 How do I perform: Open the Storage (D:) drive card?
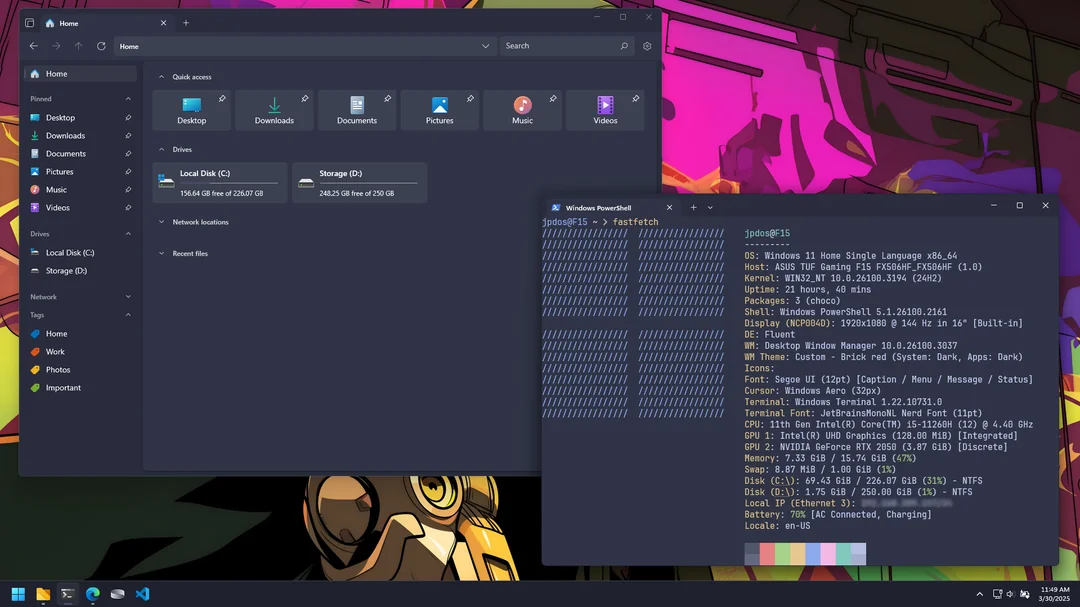(x=360, y=183)
